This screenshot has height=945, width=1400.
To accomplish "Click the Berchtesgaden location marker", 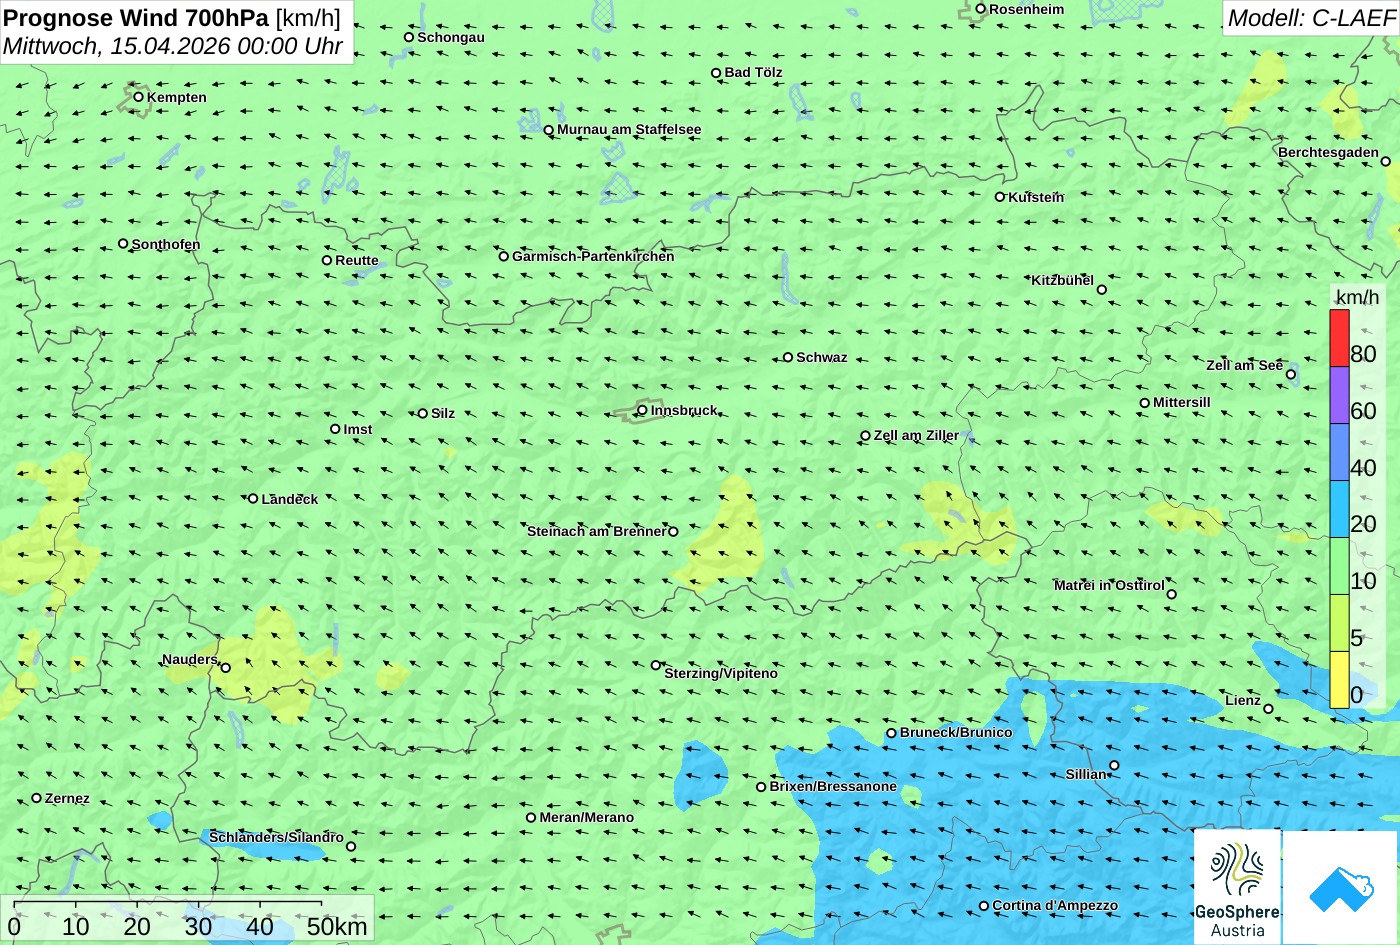I will point(1385,161).
